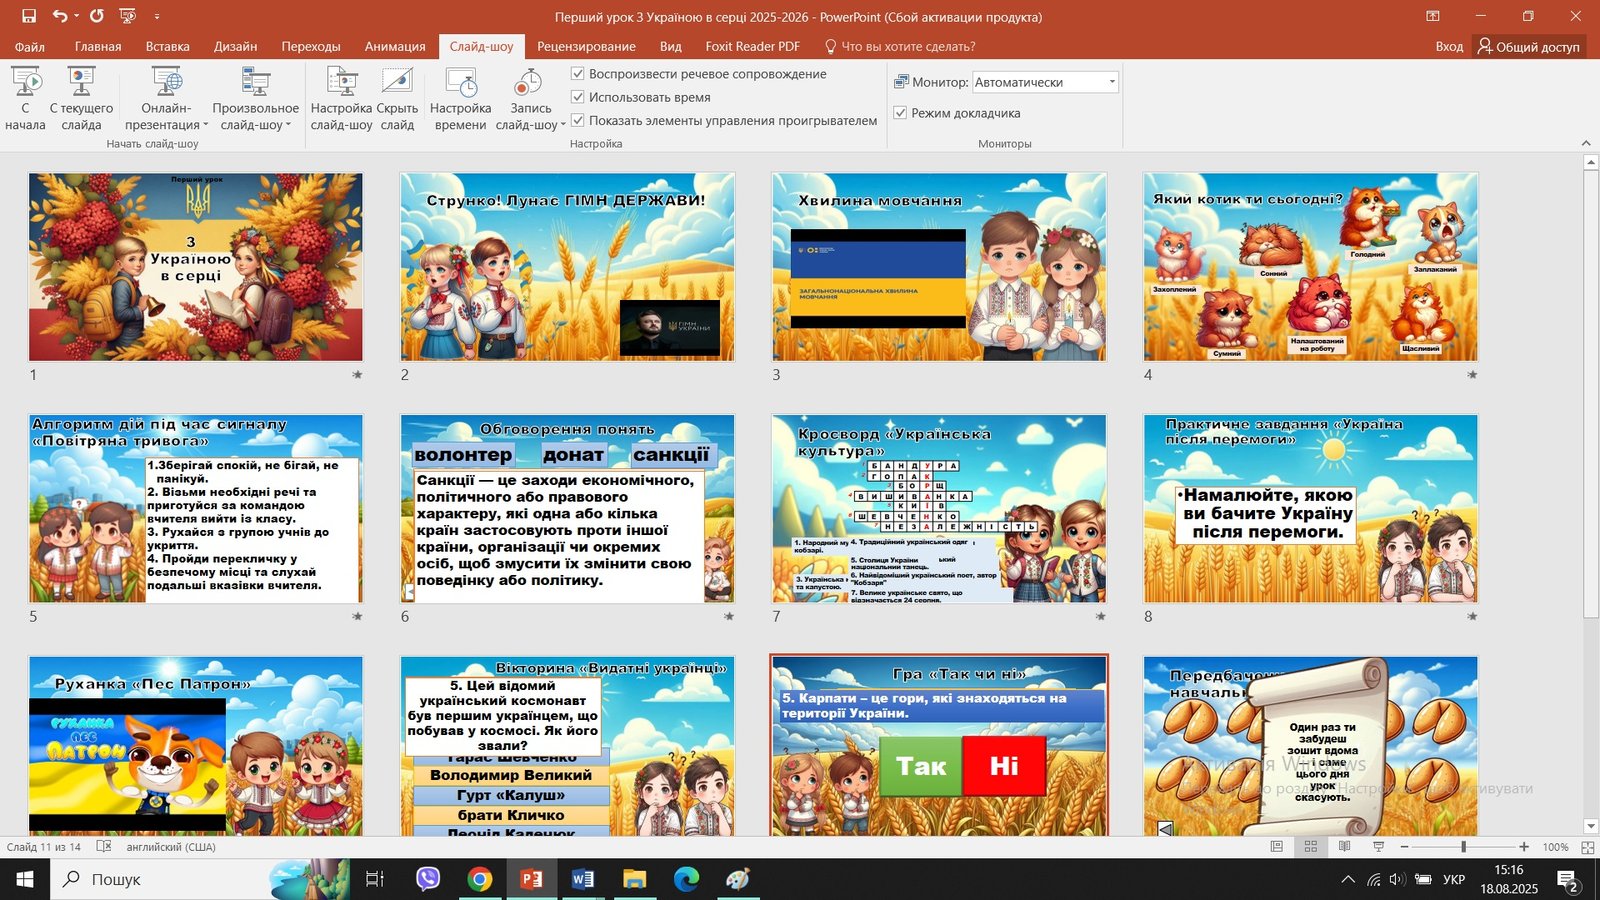The image size is (1600, 900).
Task: Click spell-check icon in status bar
Action: 103,847
